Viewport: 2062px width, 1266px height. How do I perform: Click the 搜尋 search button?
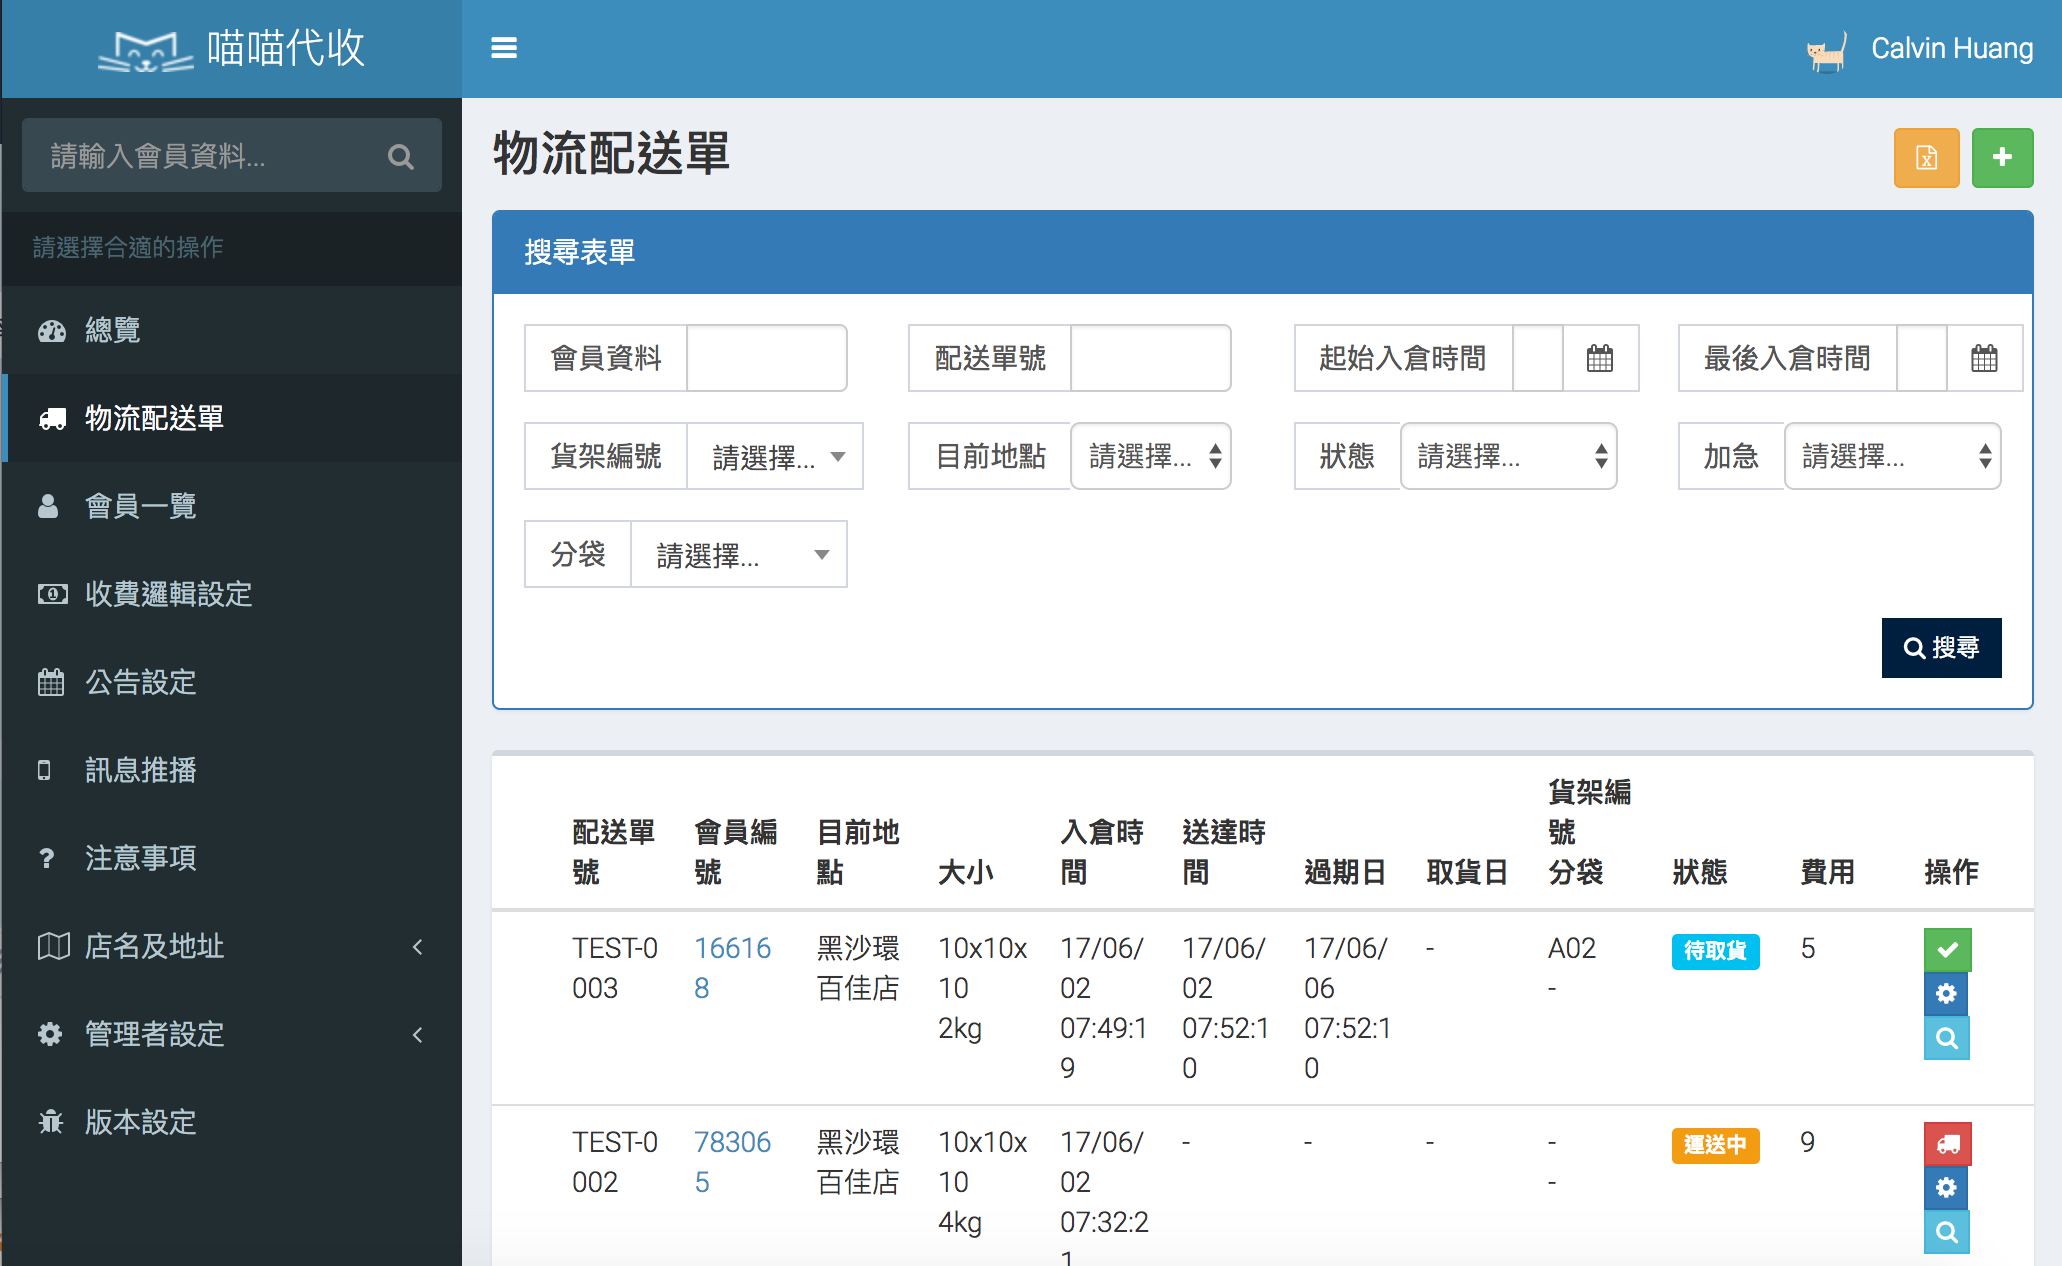click(1941, 648)
